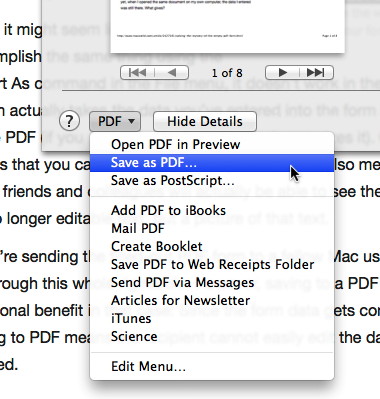The width and height of the screenshot is (380, 399).
Task: Choose iTunes from PDF menu
Action: pos(212,319)
